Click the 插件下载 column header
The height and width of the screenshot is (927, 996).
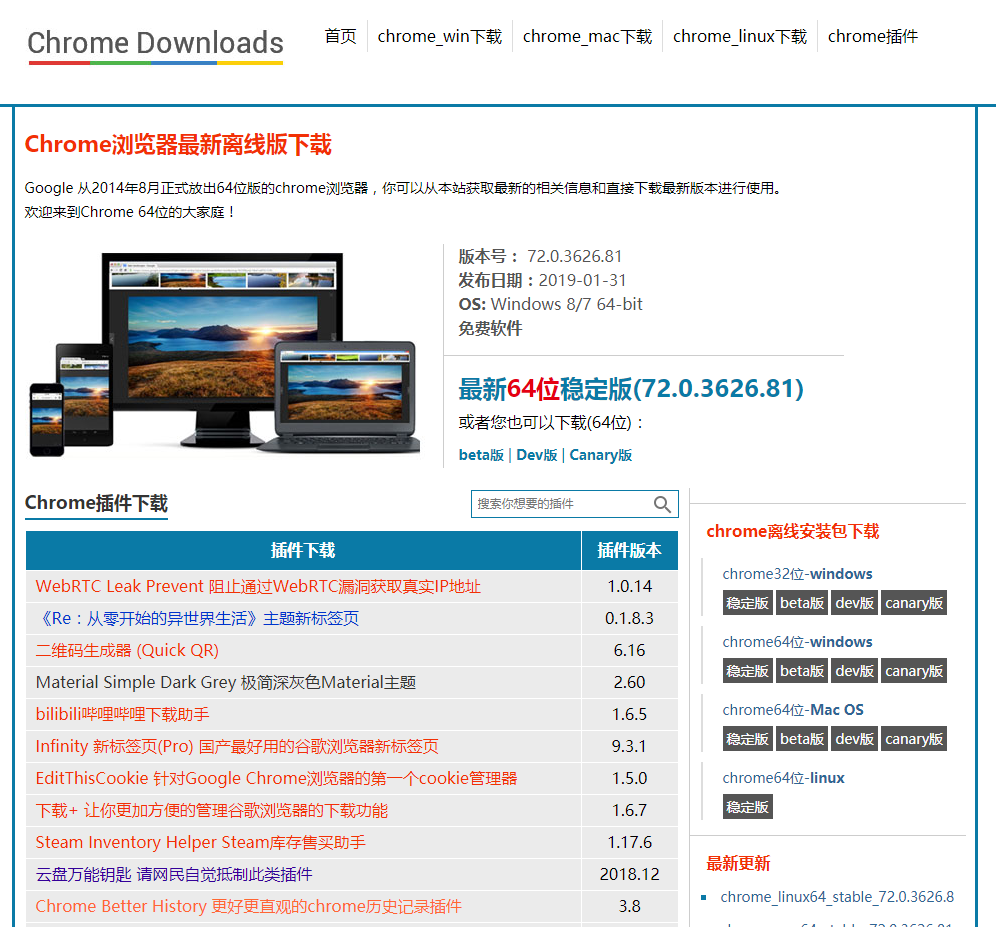(303, 550)
